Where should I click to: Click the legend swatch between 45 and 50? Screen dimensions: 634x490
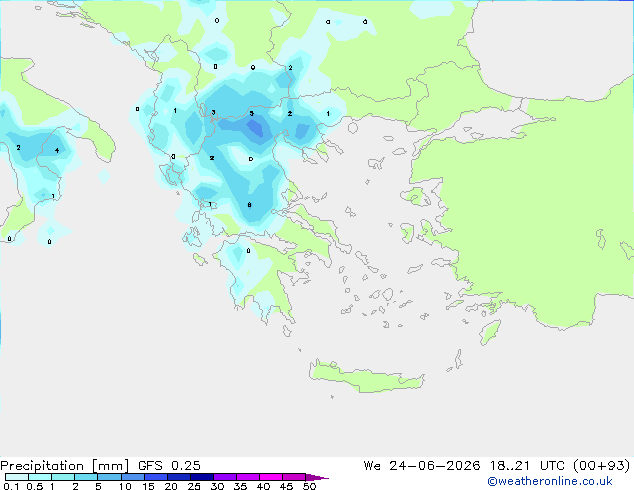point(294,477)
